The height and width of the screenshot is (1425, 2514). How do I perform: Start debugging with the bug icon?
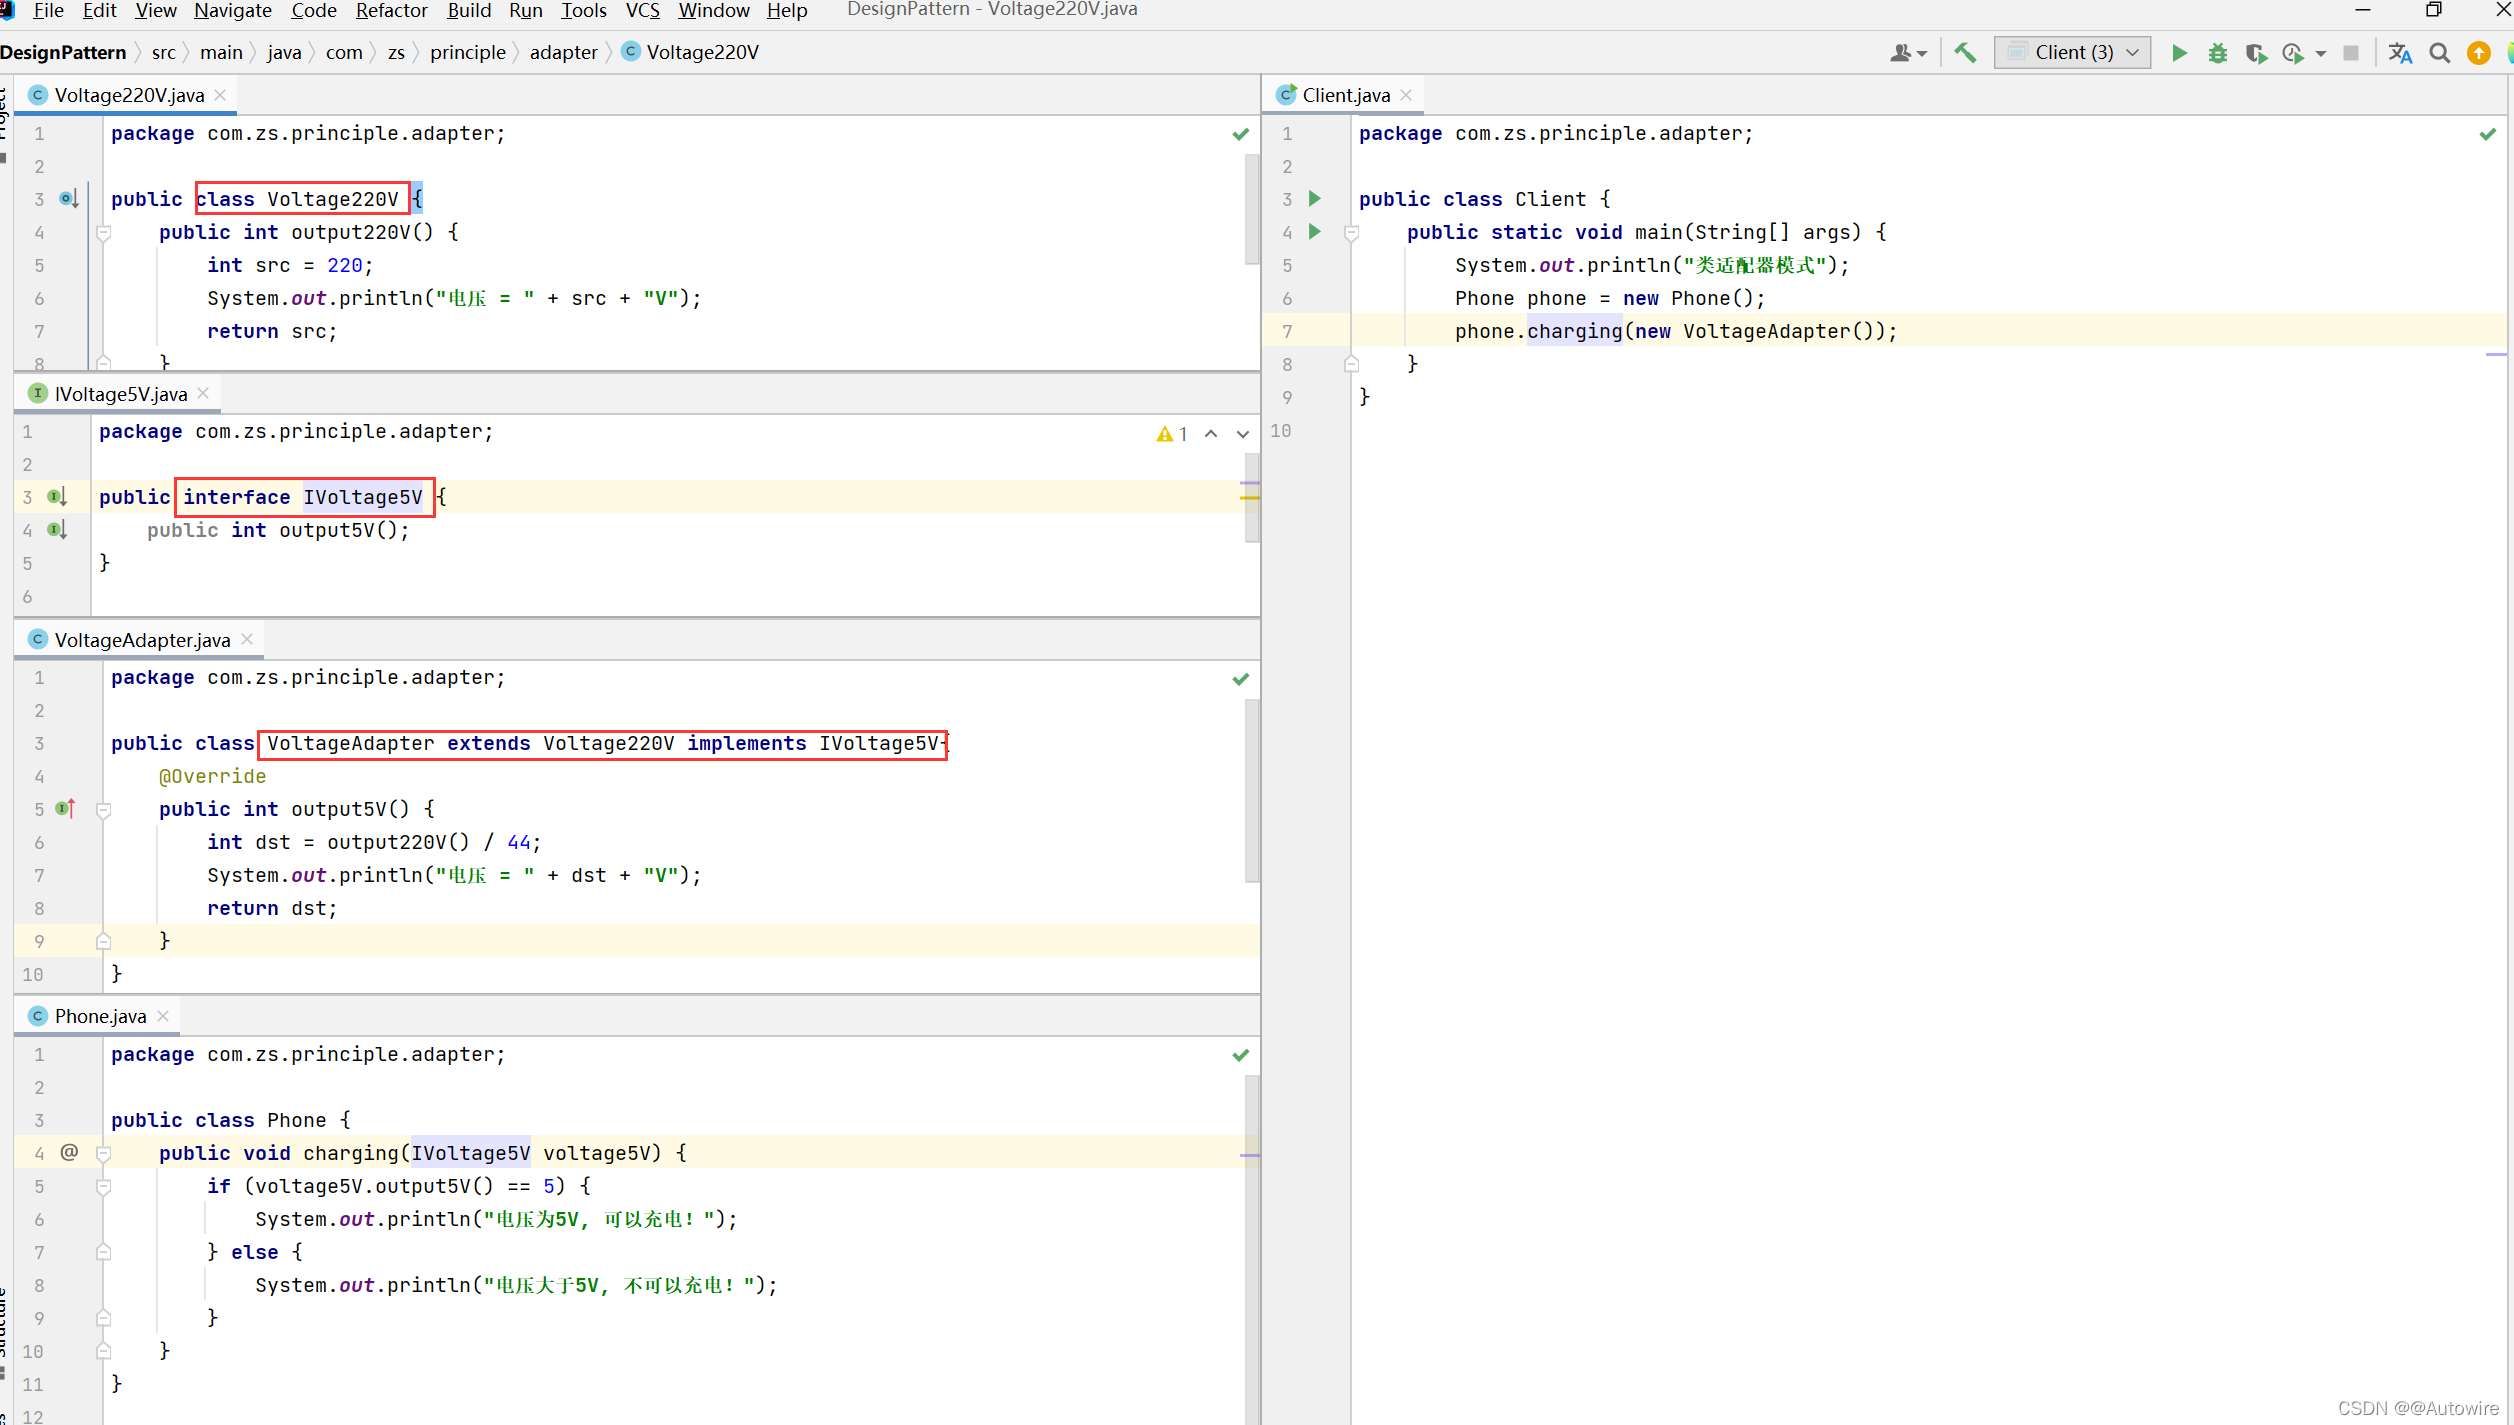click(x=2217, y=53)
